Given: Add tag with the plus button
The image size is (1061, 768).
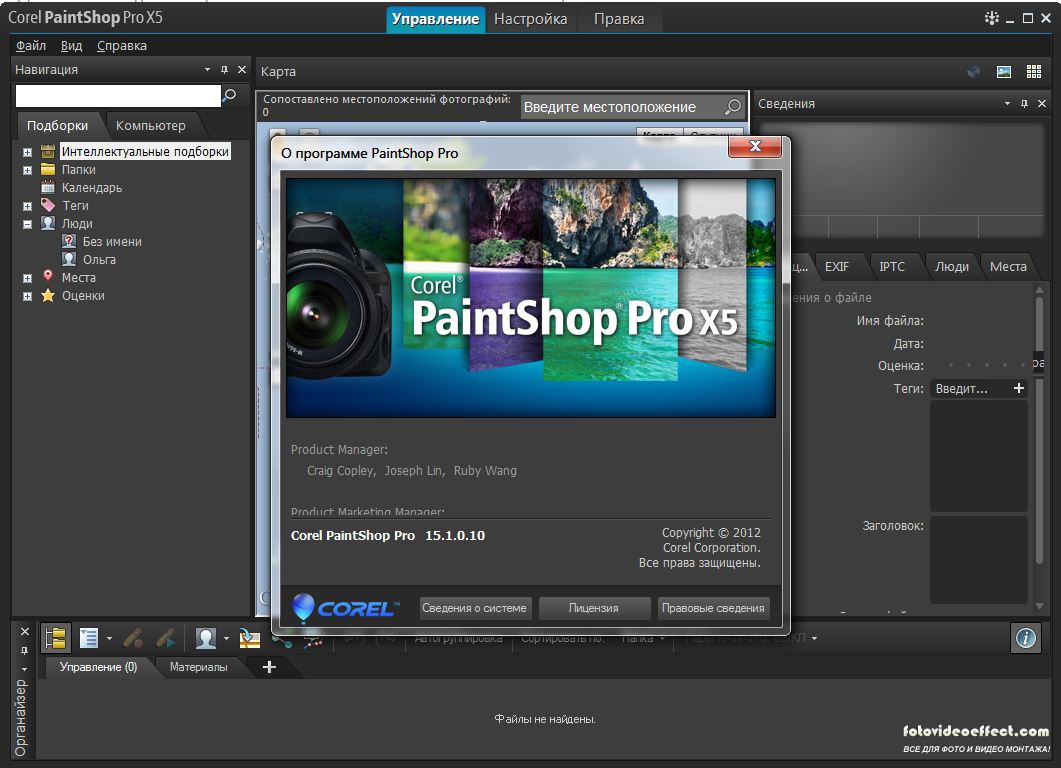Looking at the screenshot, I should coord(1018,388).
